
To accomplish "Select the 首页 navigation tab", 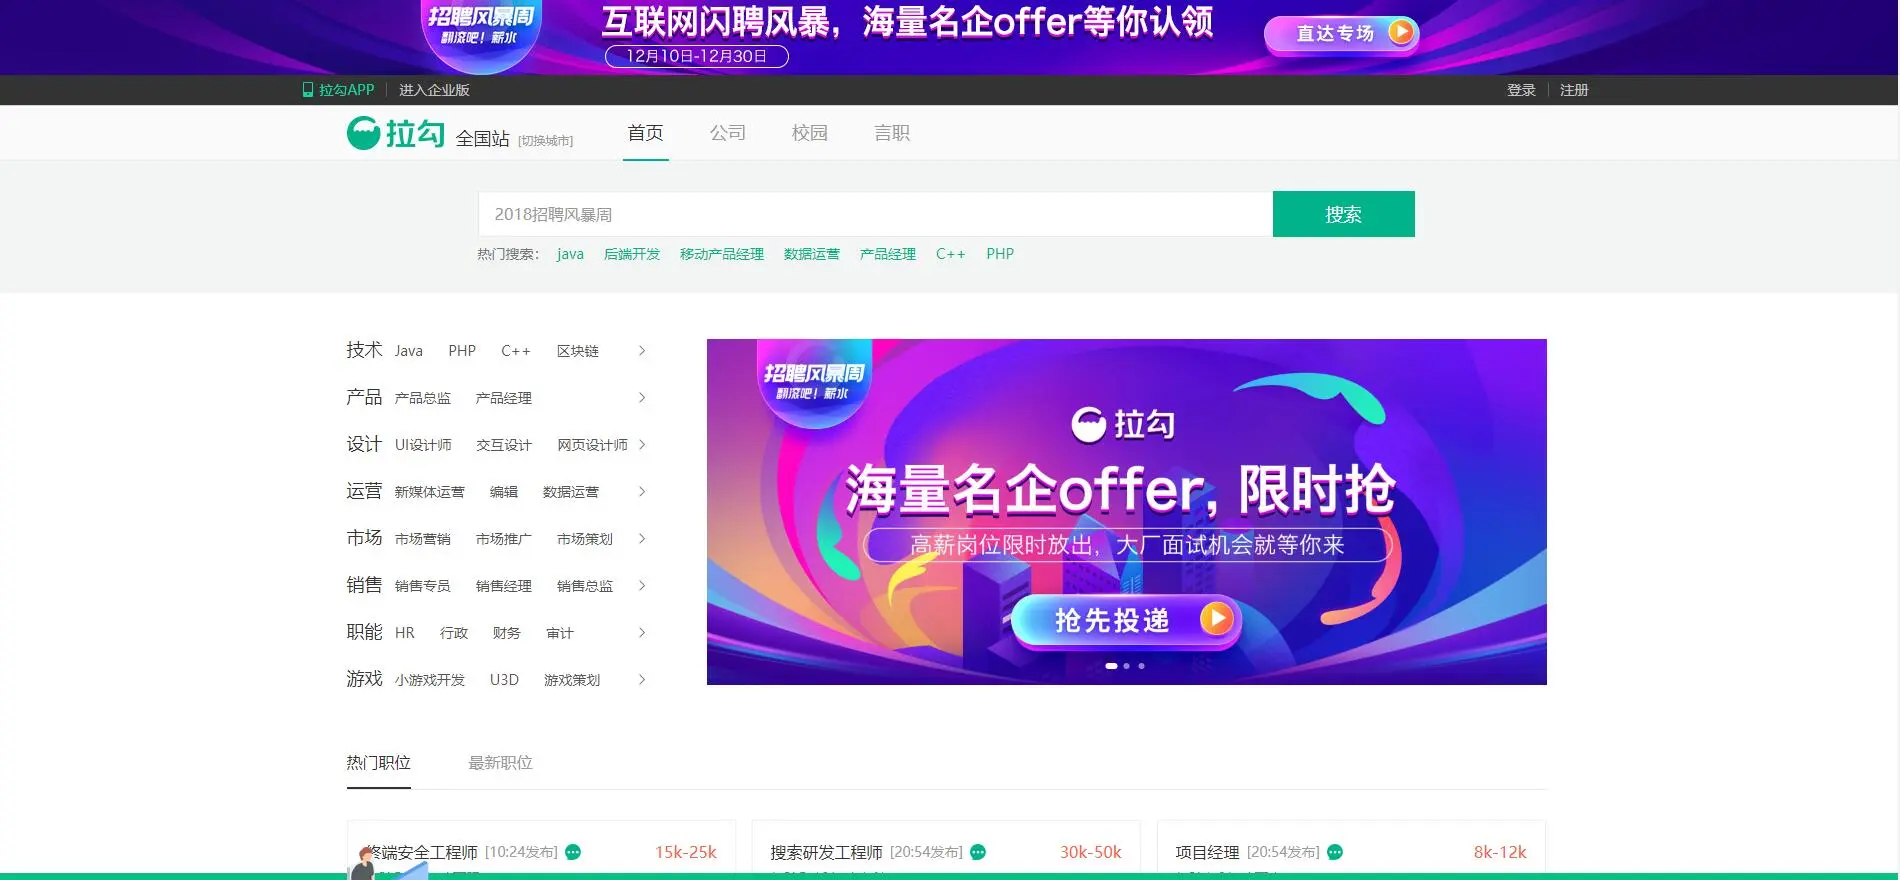I will point(645,133).
